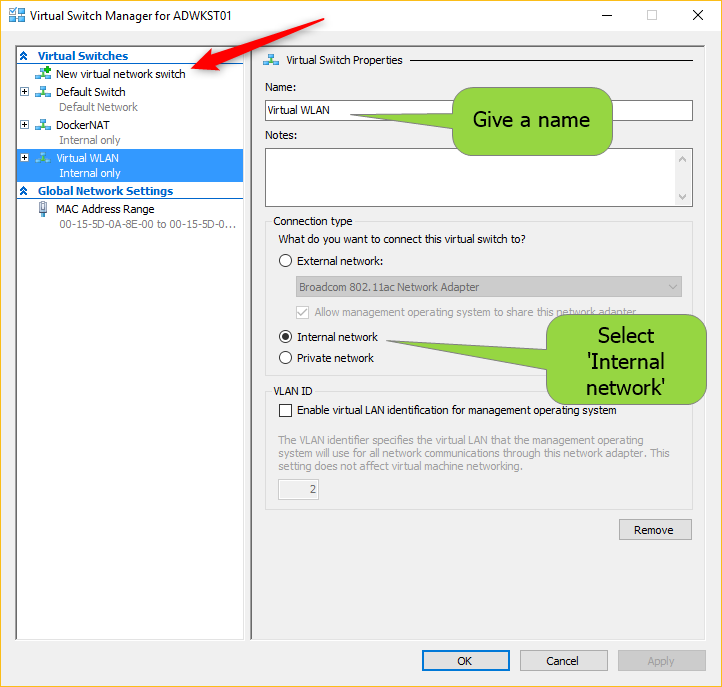Open the Broadcom network adapter dropdown
The height and width of the screenshot is (687, 722).
coord(489,287)
